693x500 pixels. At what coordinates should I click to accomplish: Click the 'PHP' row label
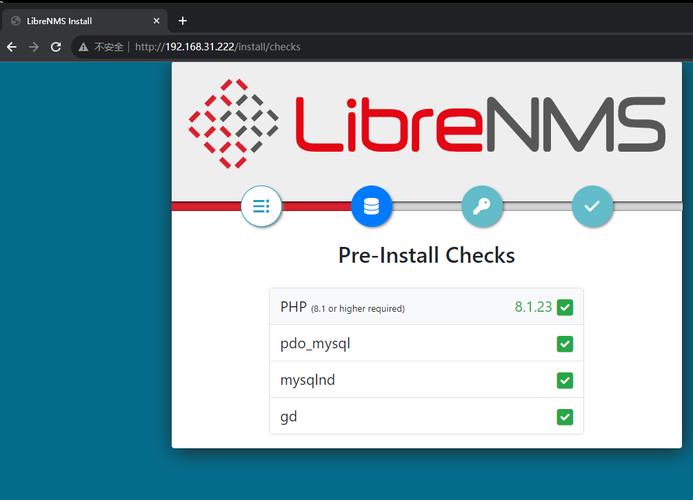[x=293, y=307]
